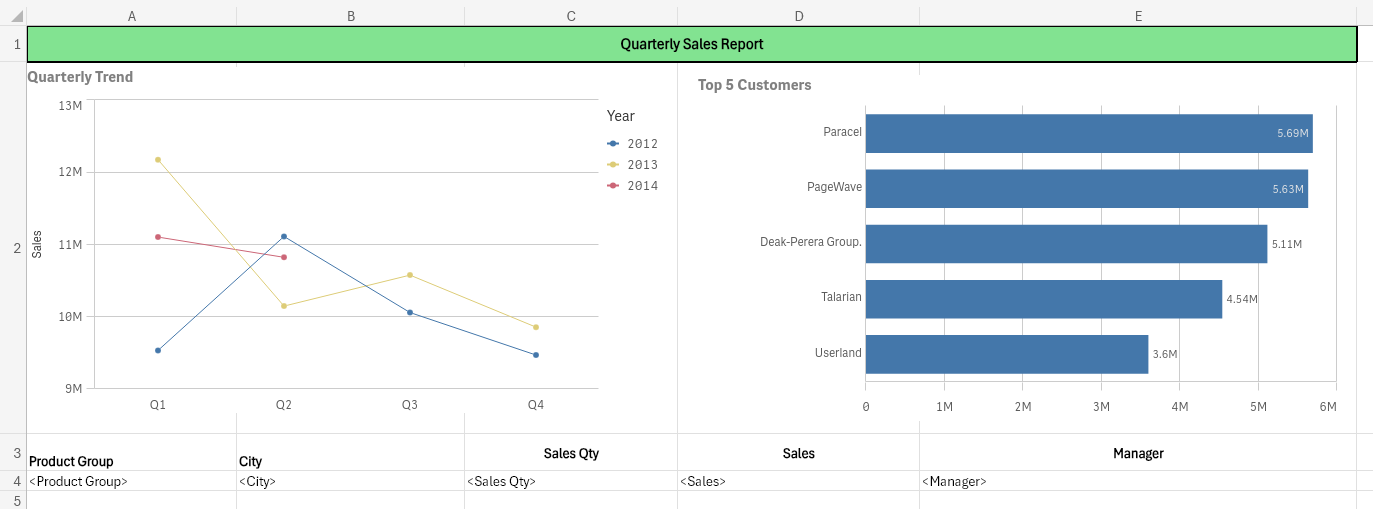This screenshot has height=509, width=1373.
Task: Select the <Product Group> placeholder cell
Action: coord(131,481)
